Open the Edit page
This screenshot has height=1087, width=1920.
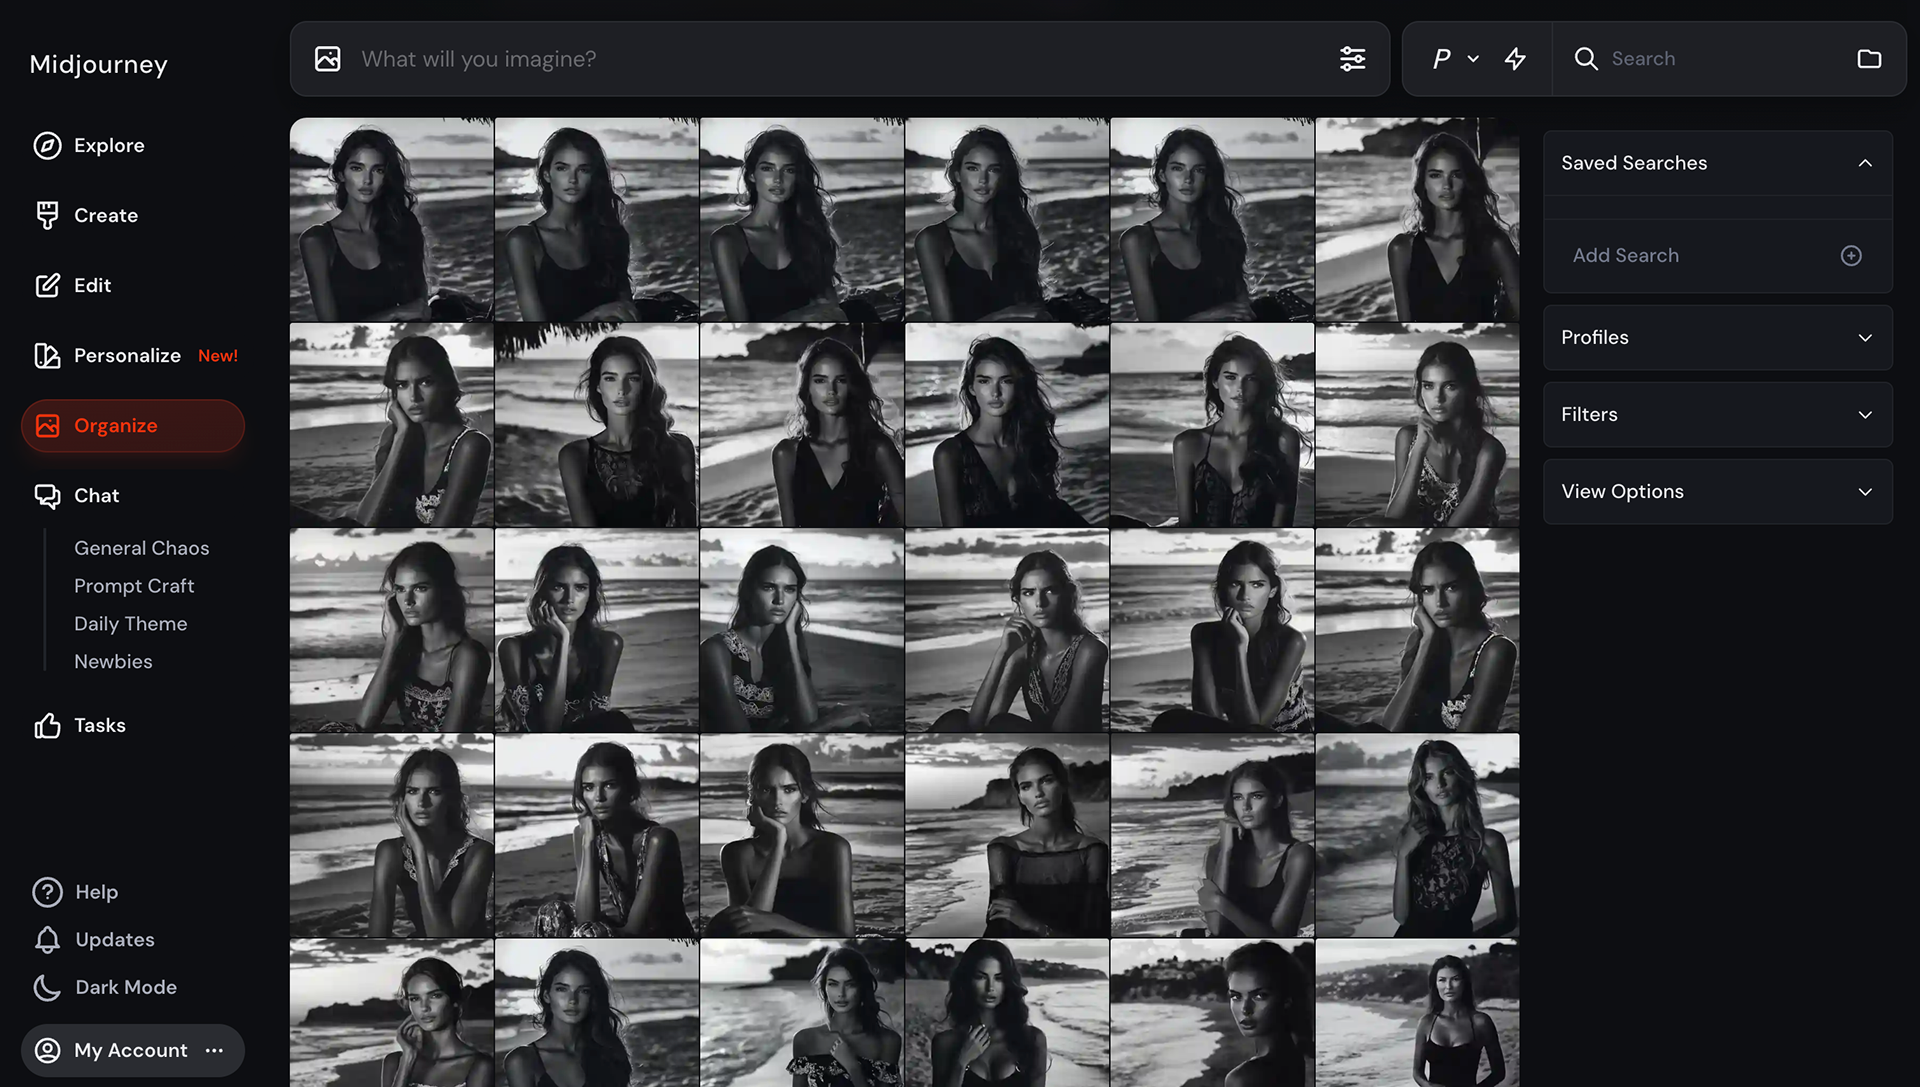(92, 286)
